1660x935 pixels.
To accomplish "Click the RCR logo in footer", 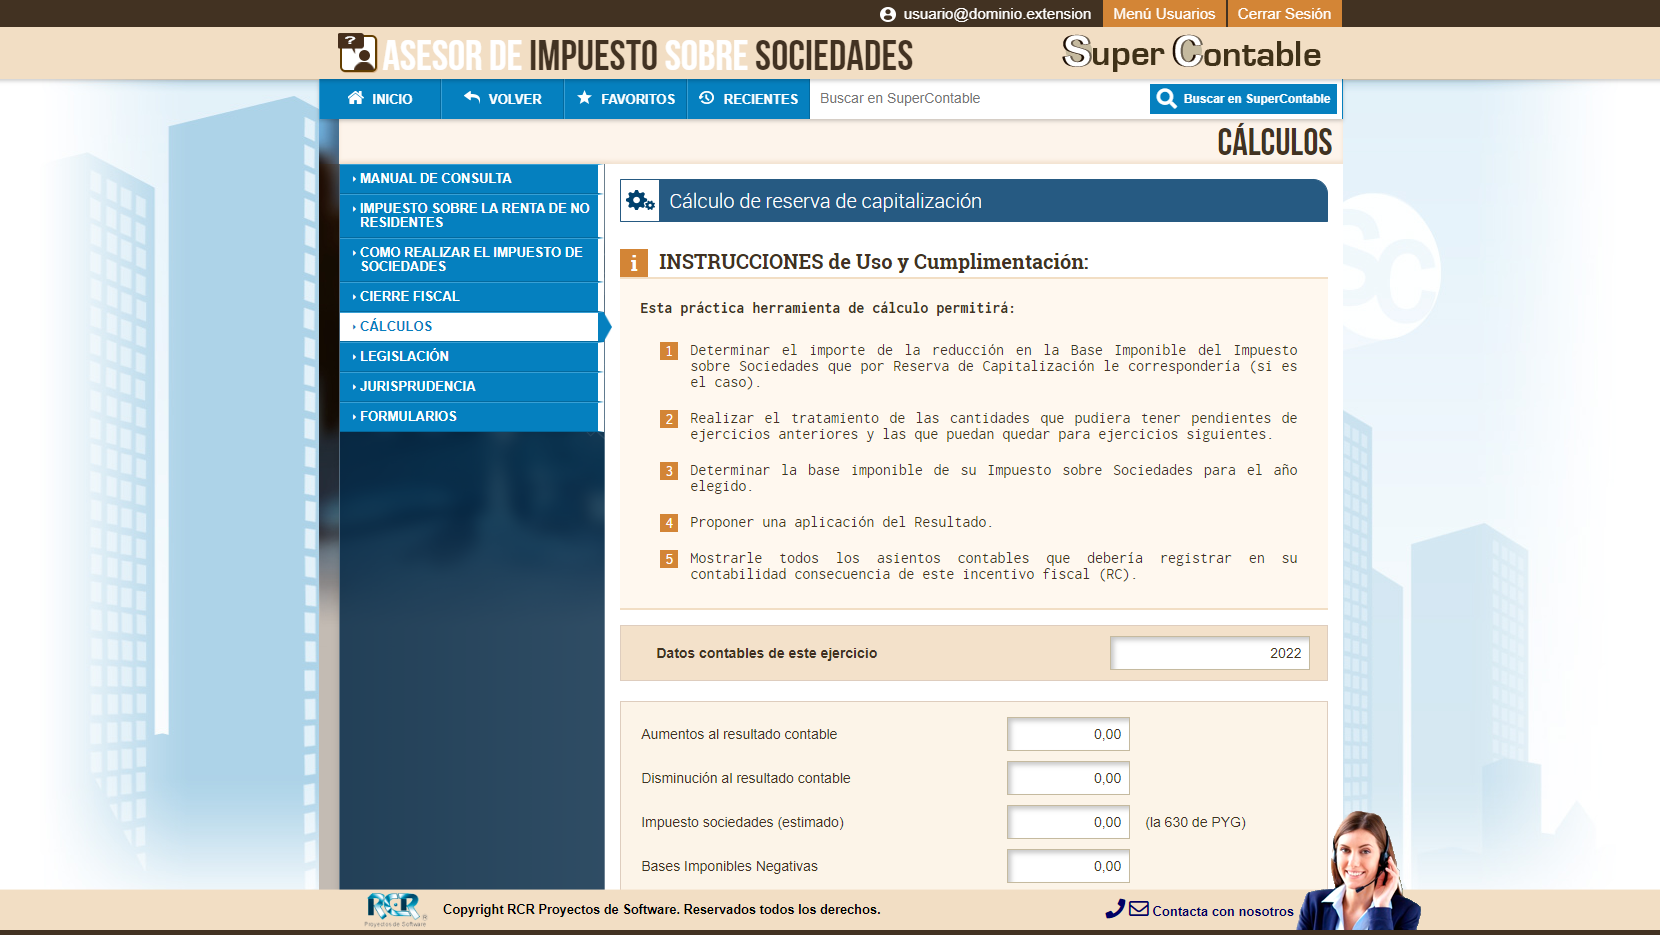I will 396,909.
